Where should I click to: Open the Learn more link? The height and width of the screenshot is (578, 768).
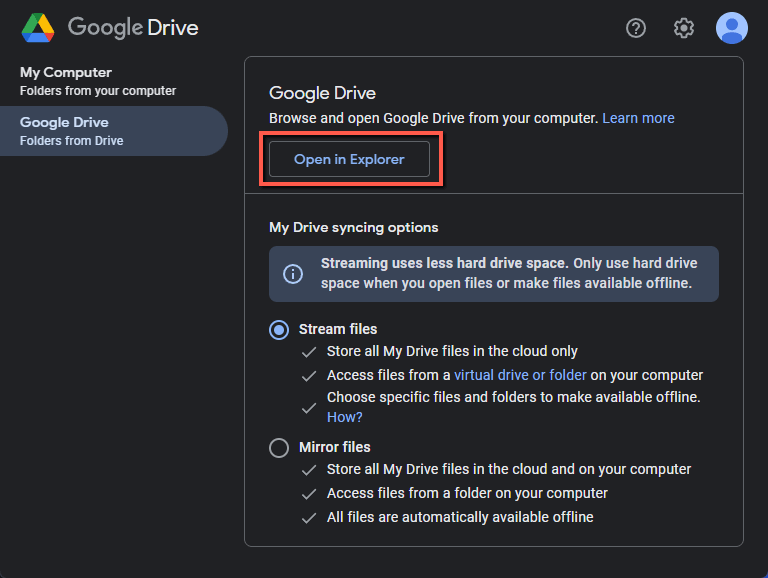point(638,118)
